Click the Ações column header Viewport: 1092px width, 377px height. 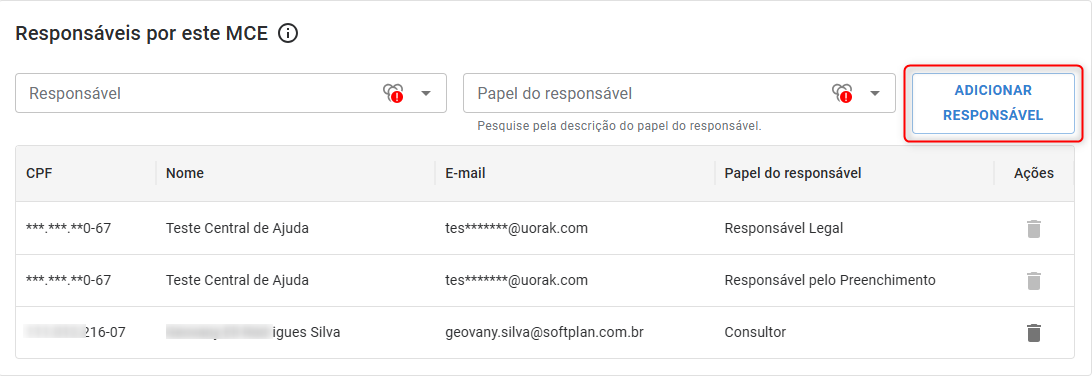pyautogui.click(x=1034, y=174)
